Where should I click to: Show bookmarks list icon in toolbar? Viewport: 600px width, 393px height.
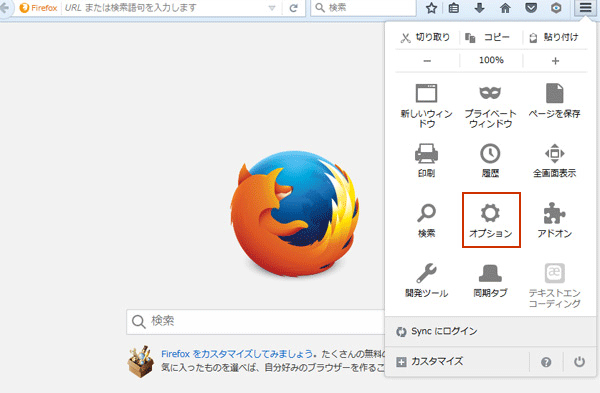(454, 8)
